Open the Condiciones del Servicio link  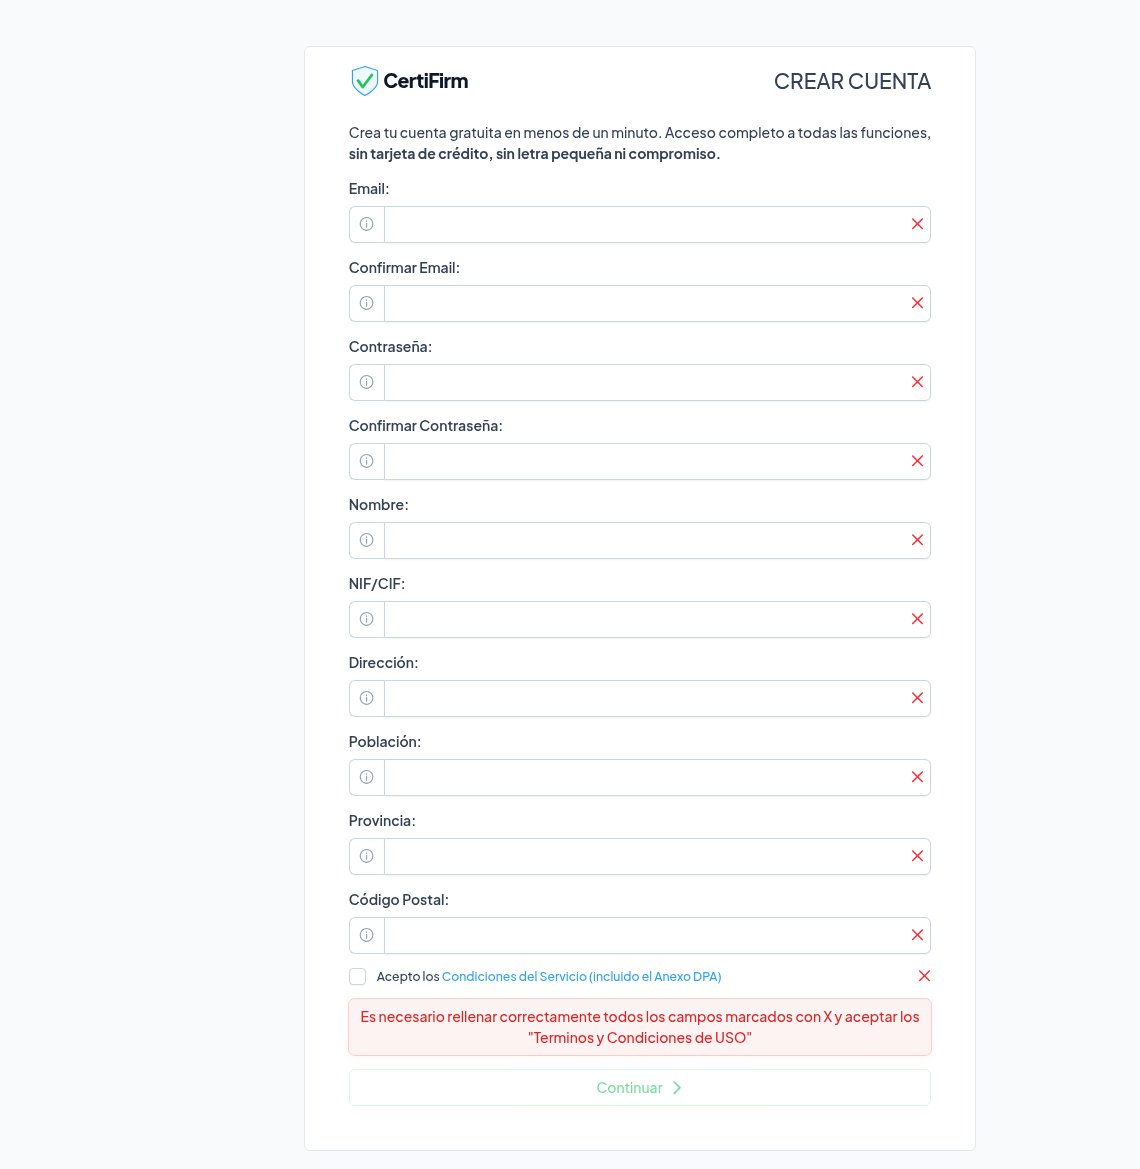(581, 977)
